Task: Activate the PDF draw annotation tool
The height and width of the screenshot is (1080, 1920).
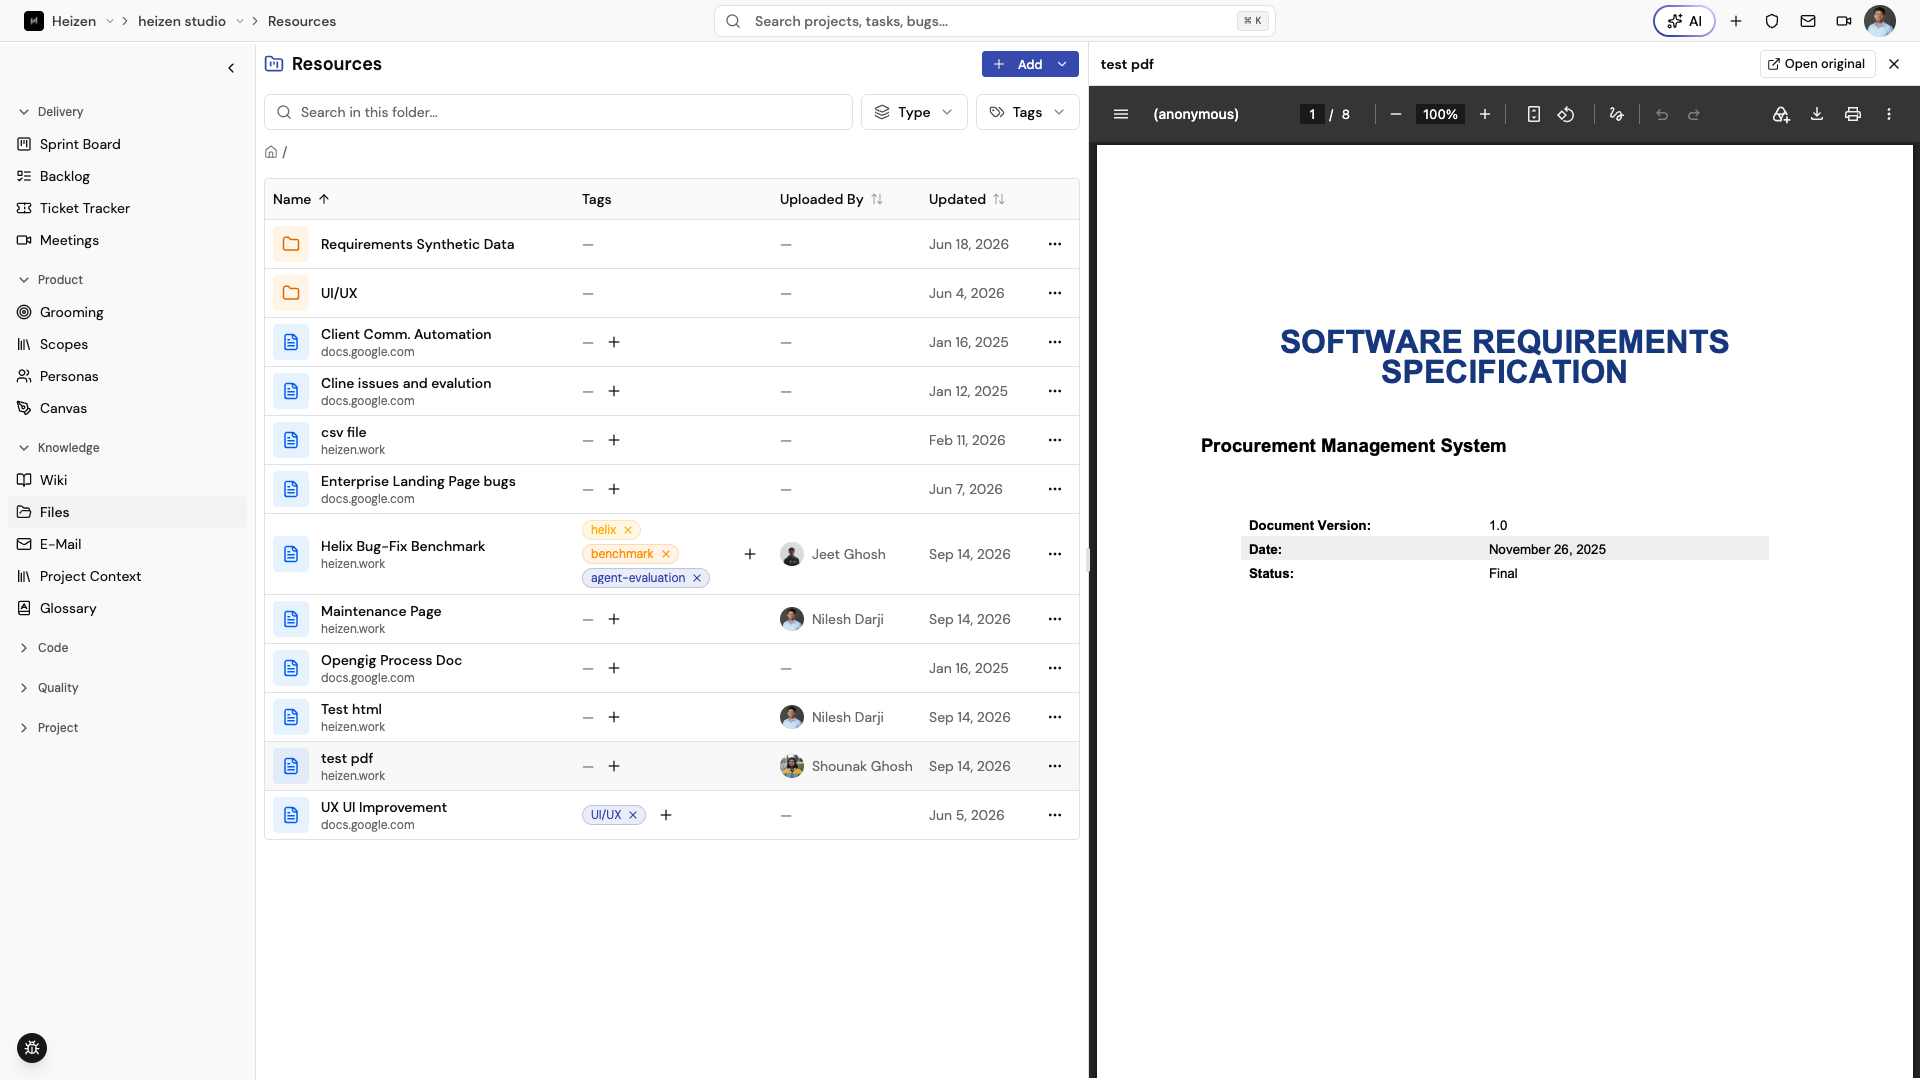Action: [1616, 114]
